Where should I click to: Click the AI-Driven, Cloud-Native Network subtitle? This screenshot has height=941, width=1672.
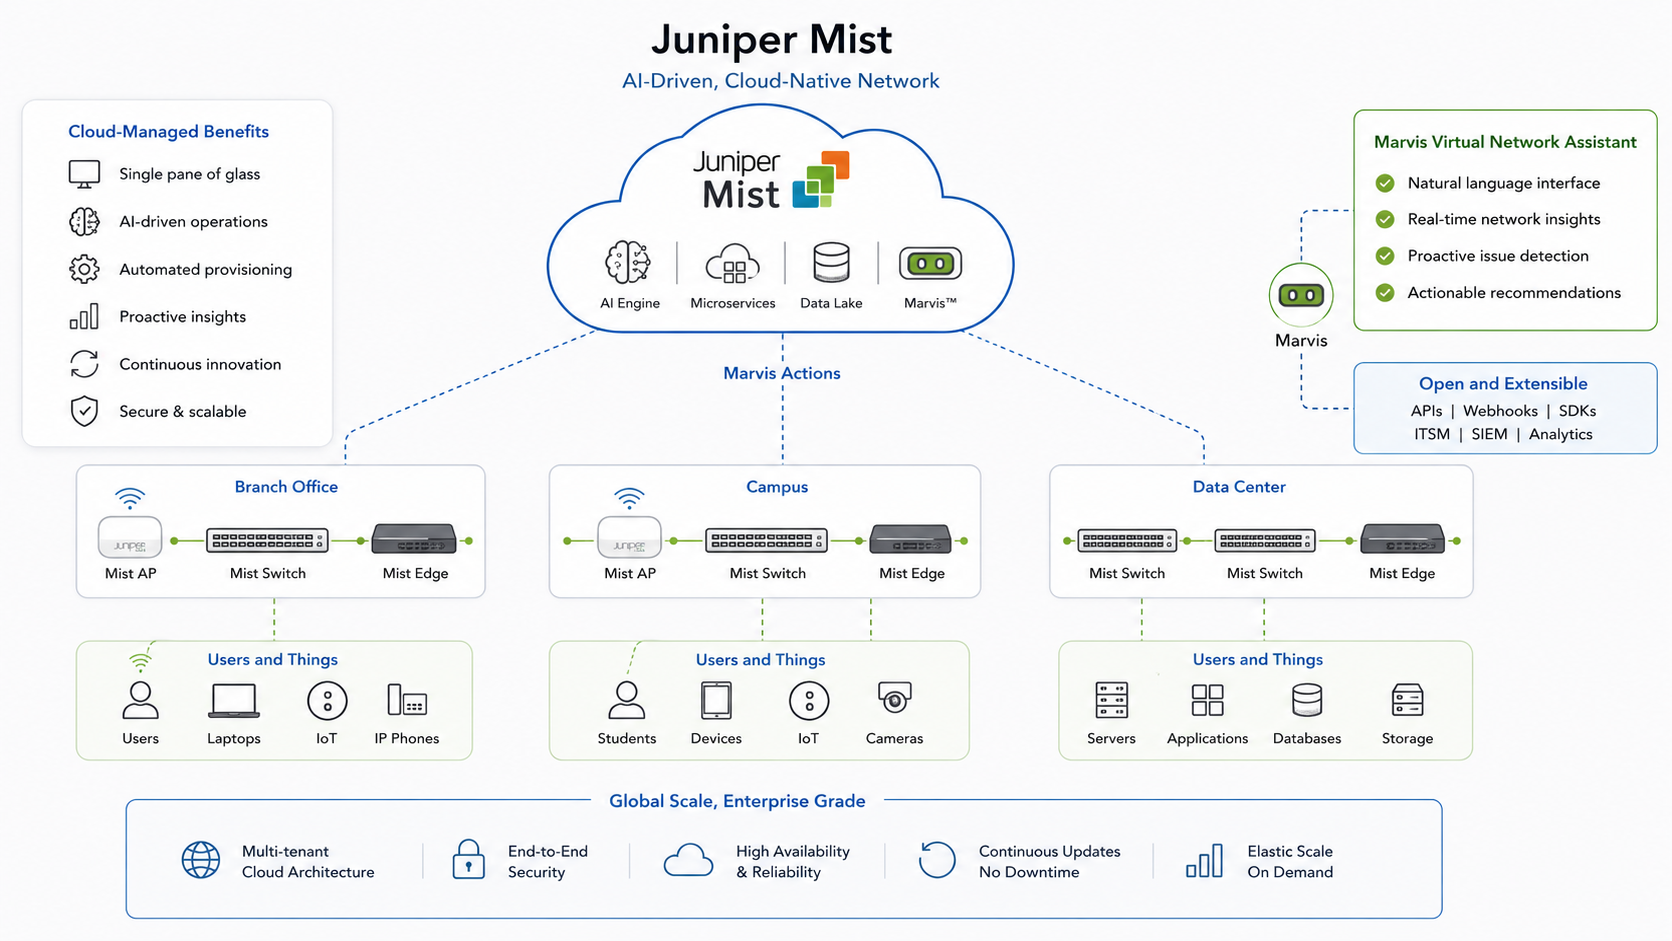[x=781, y=81]
